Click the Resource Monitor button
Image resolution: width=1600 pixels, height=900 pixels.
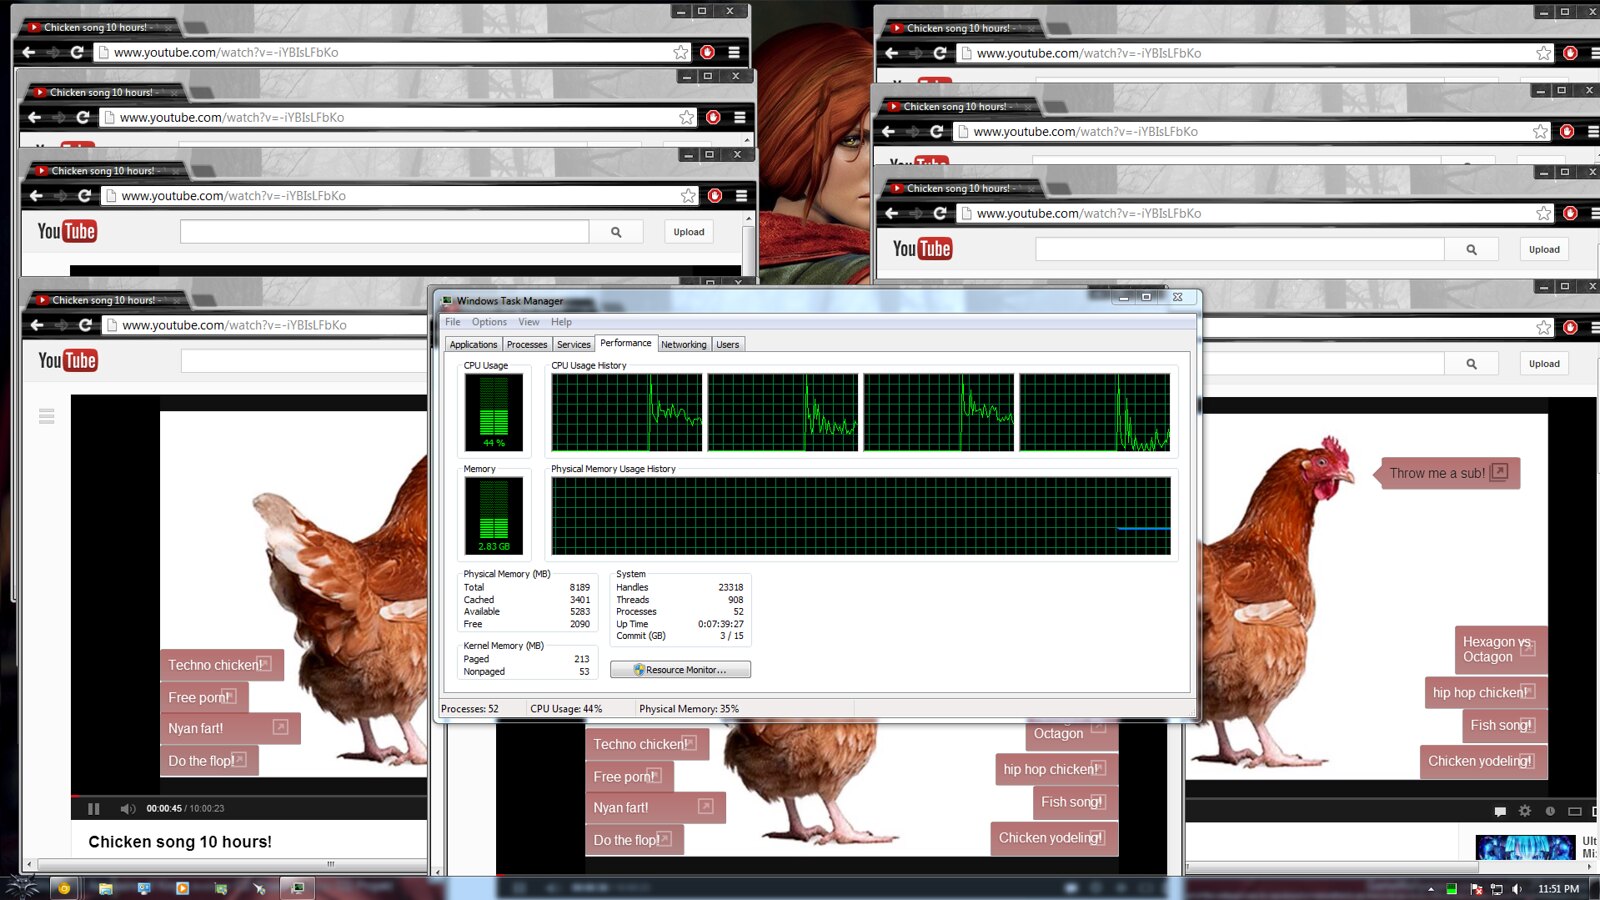pyautogui.click(x=680, y=670)
